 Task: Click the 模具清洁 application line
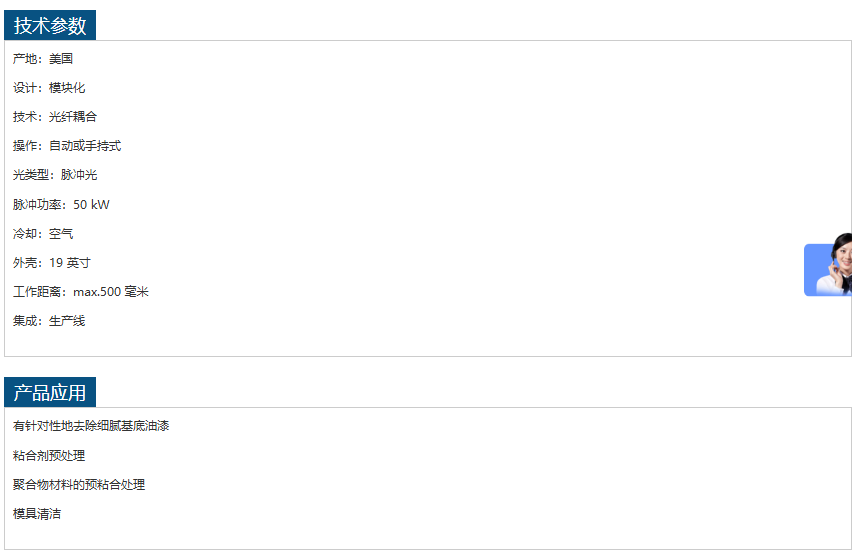click(x=37, y=514)
